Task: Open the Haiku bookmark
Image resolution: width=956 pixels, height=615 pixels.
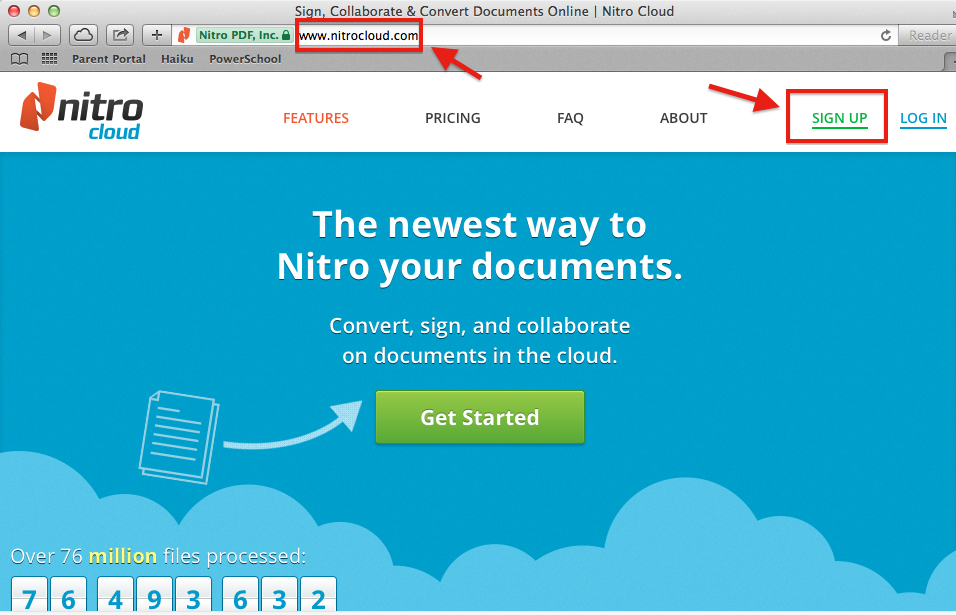Action: click(x=177, y=59)
